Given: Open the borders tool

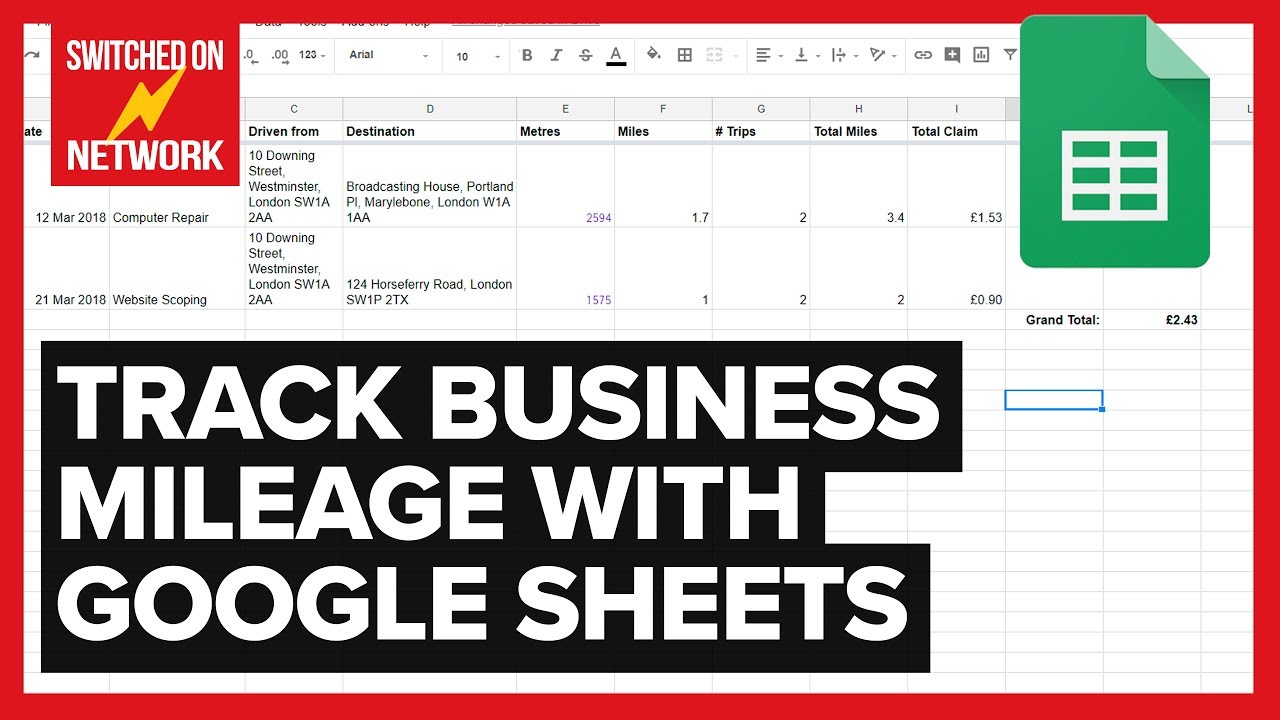Looking at the screenshot, I should pyautogui.click(x=685, y=55).
